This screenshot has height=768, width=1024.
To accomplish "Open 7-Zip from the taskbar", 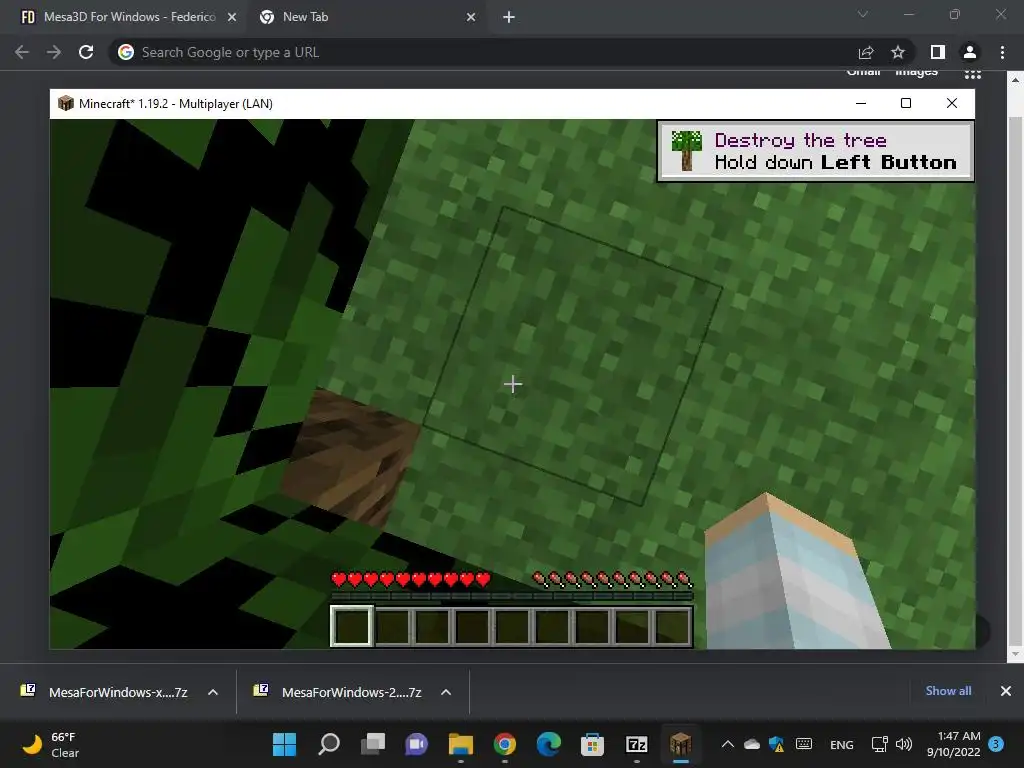I will 637,744.
